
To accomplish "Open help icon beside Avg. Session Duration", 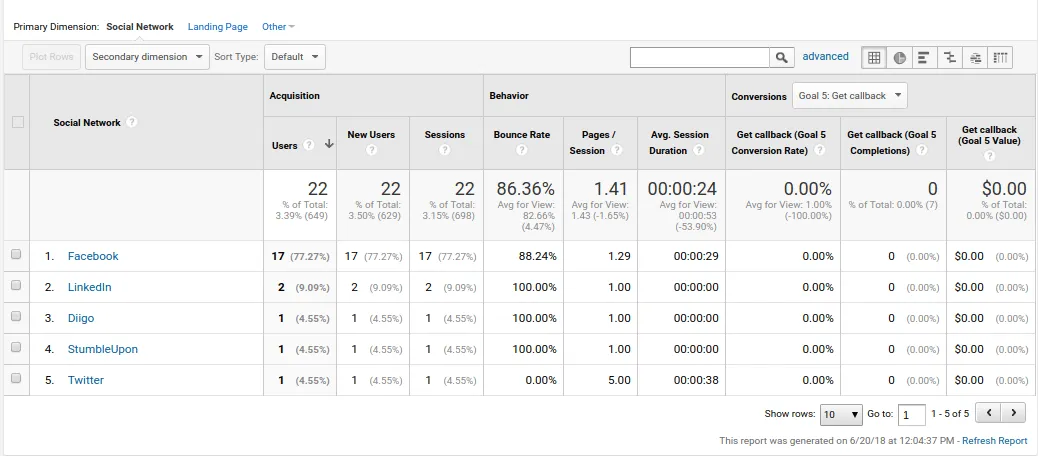I will pos(698,150).
